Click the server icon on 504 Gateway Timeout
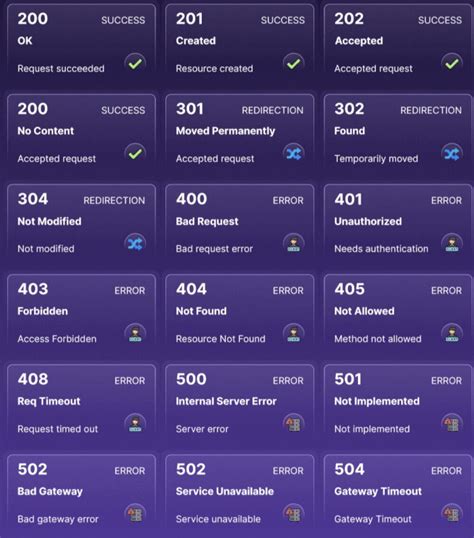Screen dimensions: 474x538 452,514
